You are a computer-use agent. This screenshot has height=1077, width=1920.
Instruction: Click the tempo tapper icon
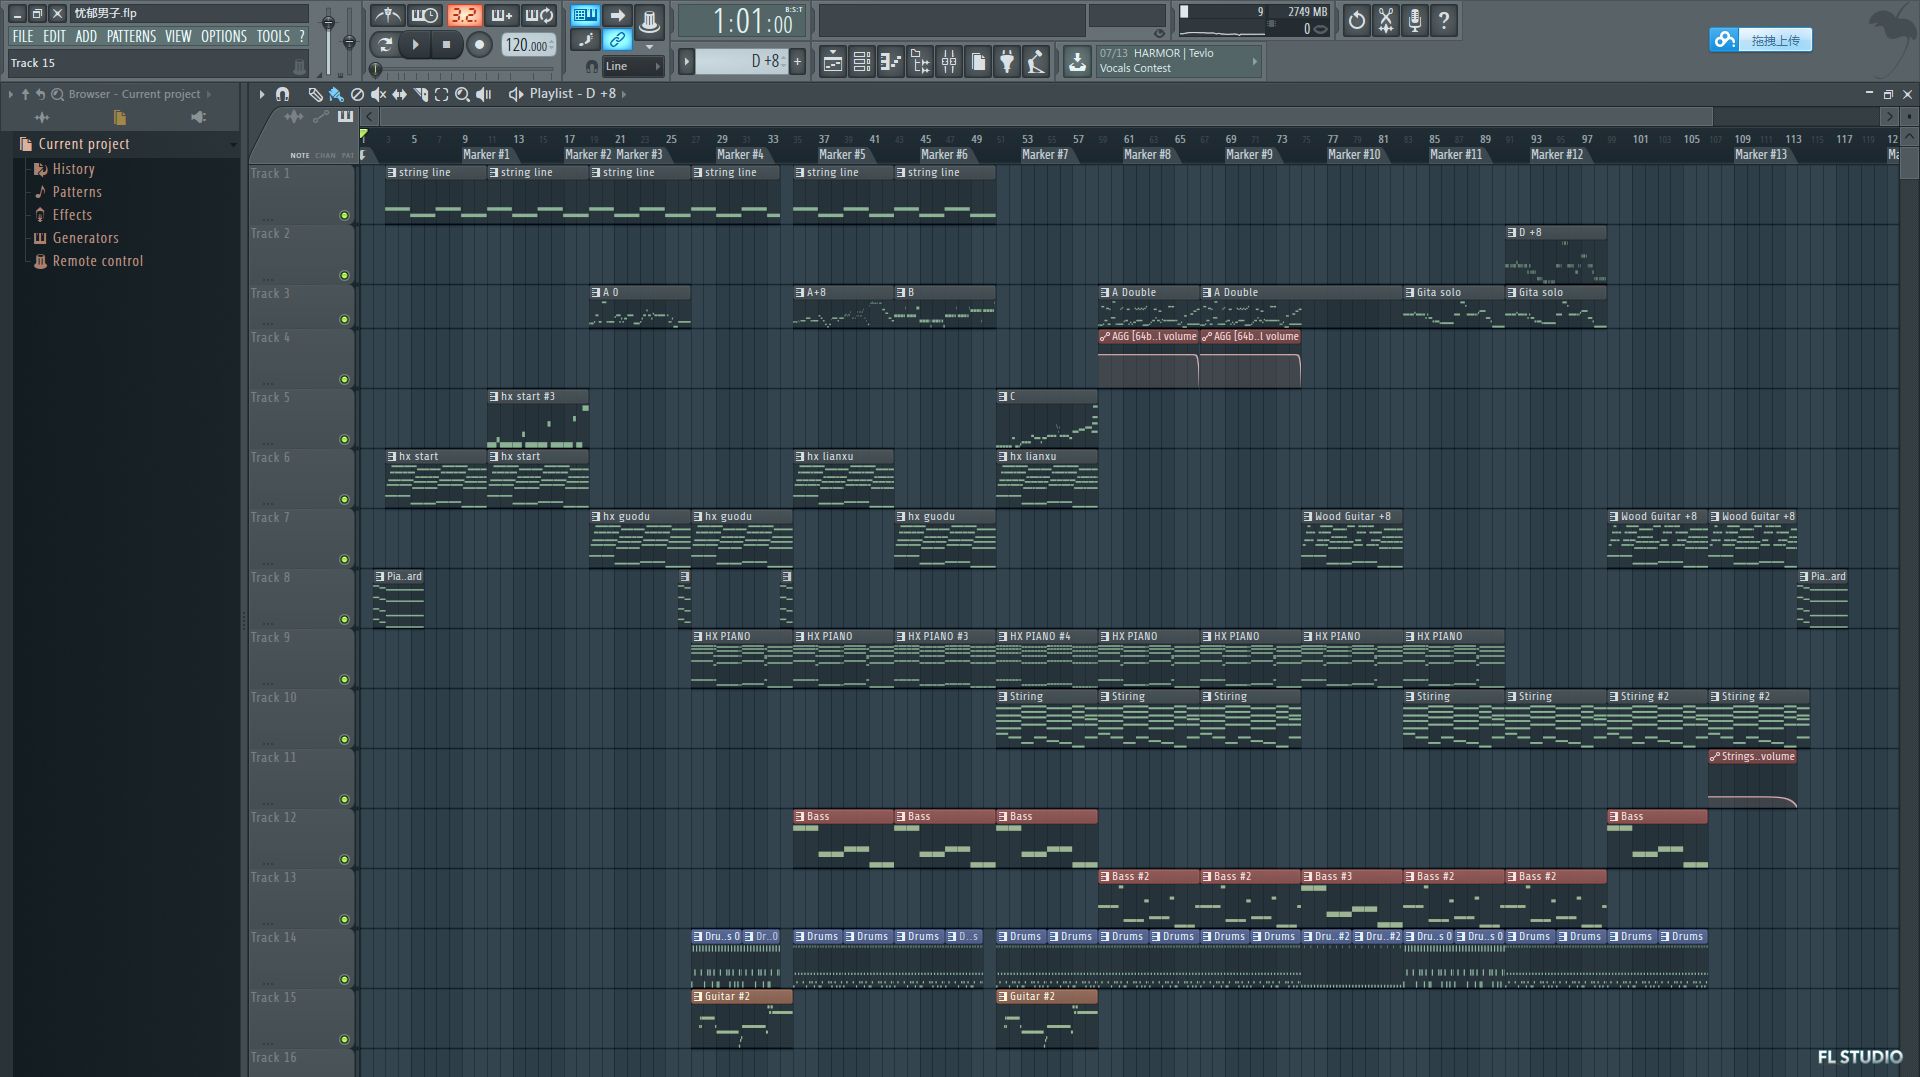(1036, 62)
